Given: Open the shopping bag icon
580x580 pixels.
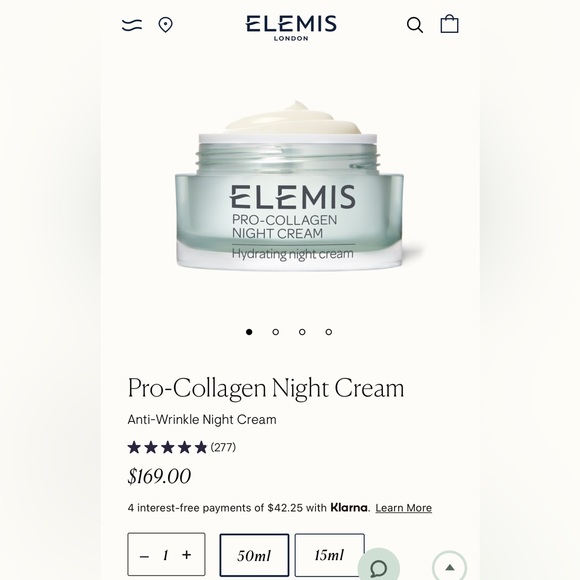Looking at the screenshot, I should pos(449,24).
